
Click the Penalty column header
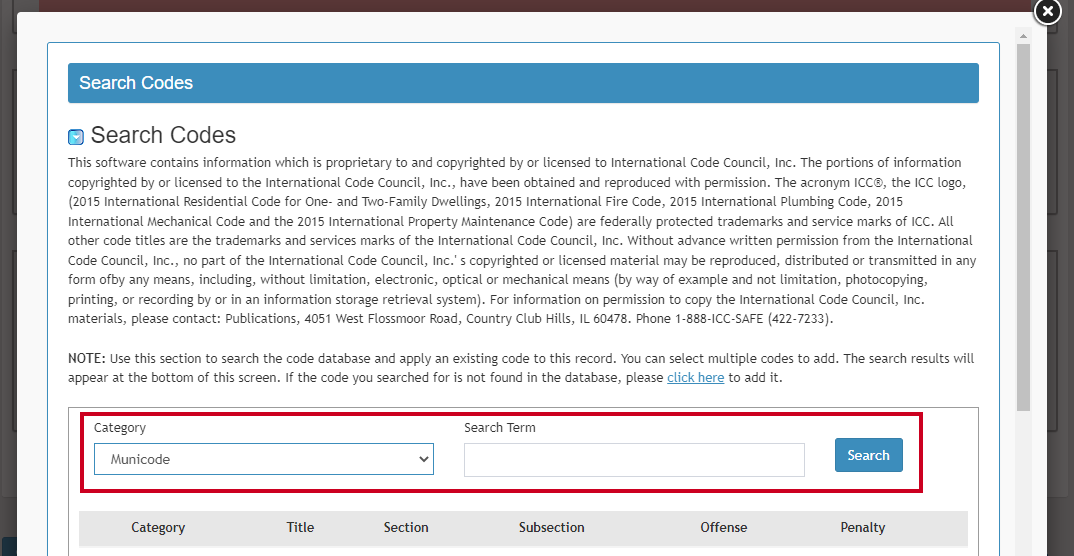(x=862, y=527)
